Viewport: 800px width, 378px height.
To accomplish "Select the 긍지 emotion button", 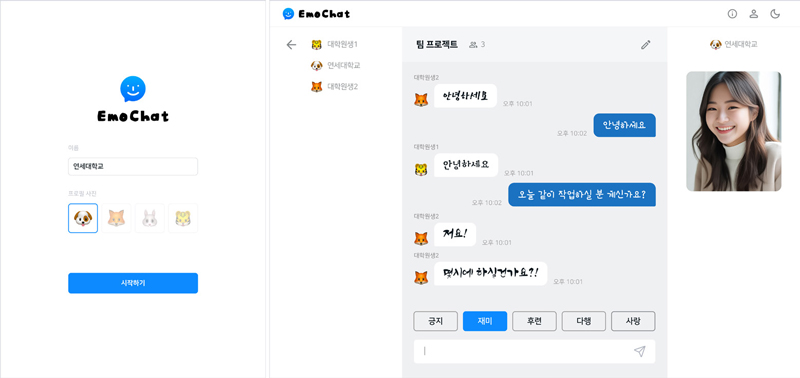I will click(x=435, y=321).
